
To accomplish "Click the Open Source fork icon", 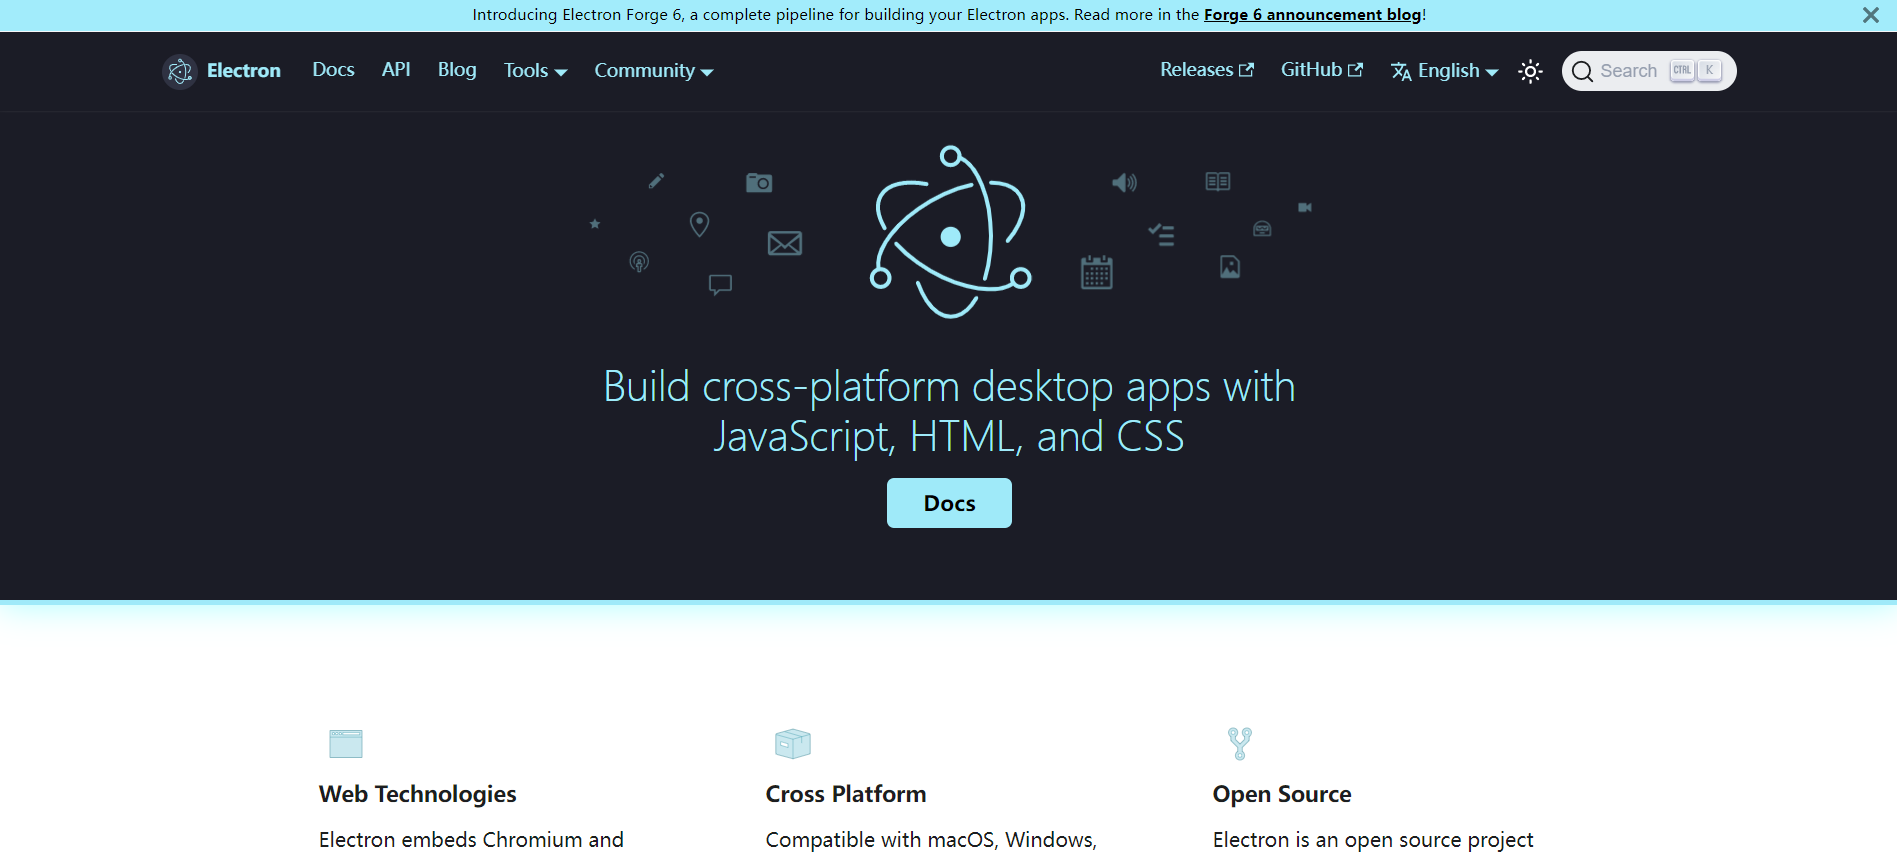I will point(1240,744).
